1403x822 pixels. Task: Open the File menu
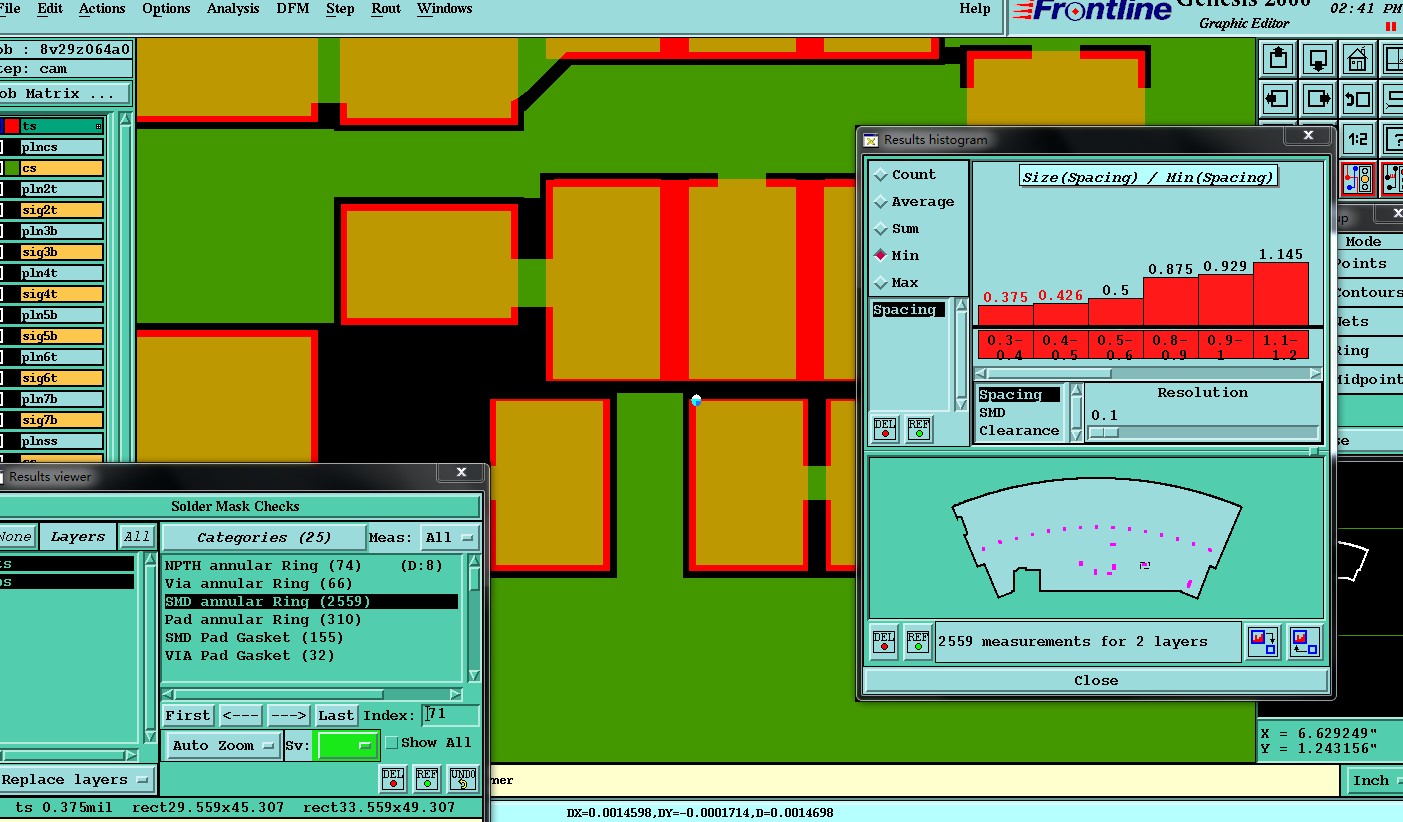(10, 9)
